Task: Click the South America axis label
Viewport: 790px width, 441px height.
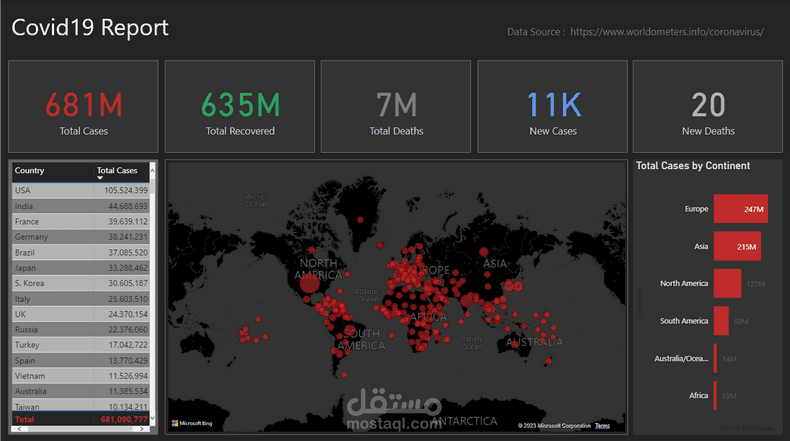Action: (684, 321)
